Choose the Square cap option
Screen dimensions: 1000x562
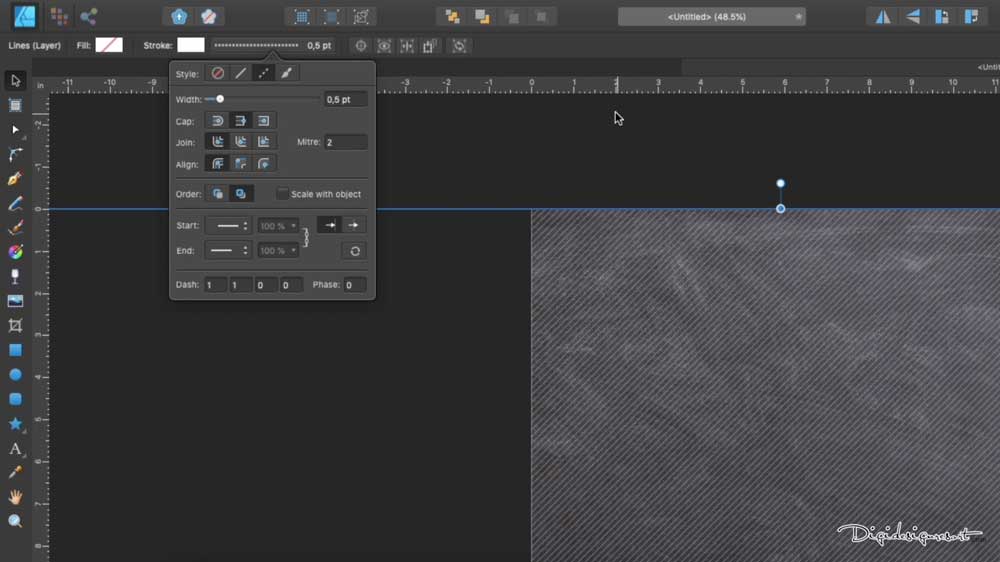[263, 121]
